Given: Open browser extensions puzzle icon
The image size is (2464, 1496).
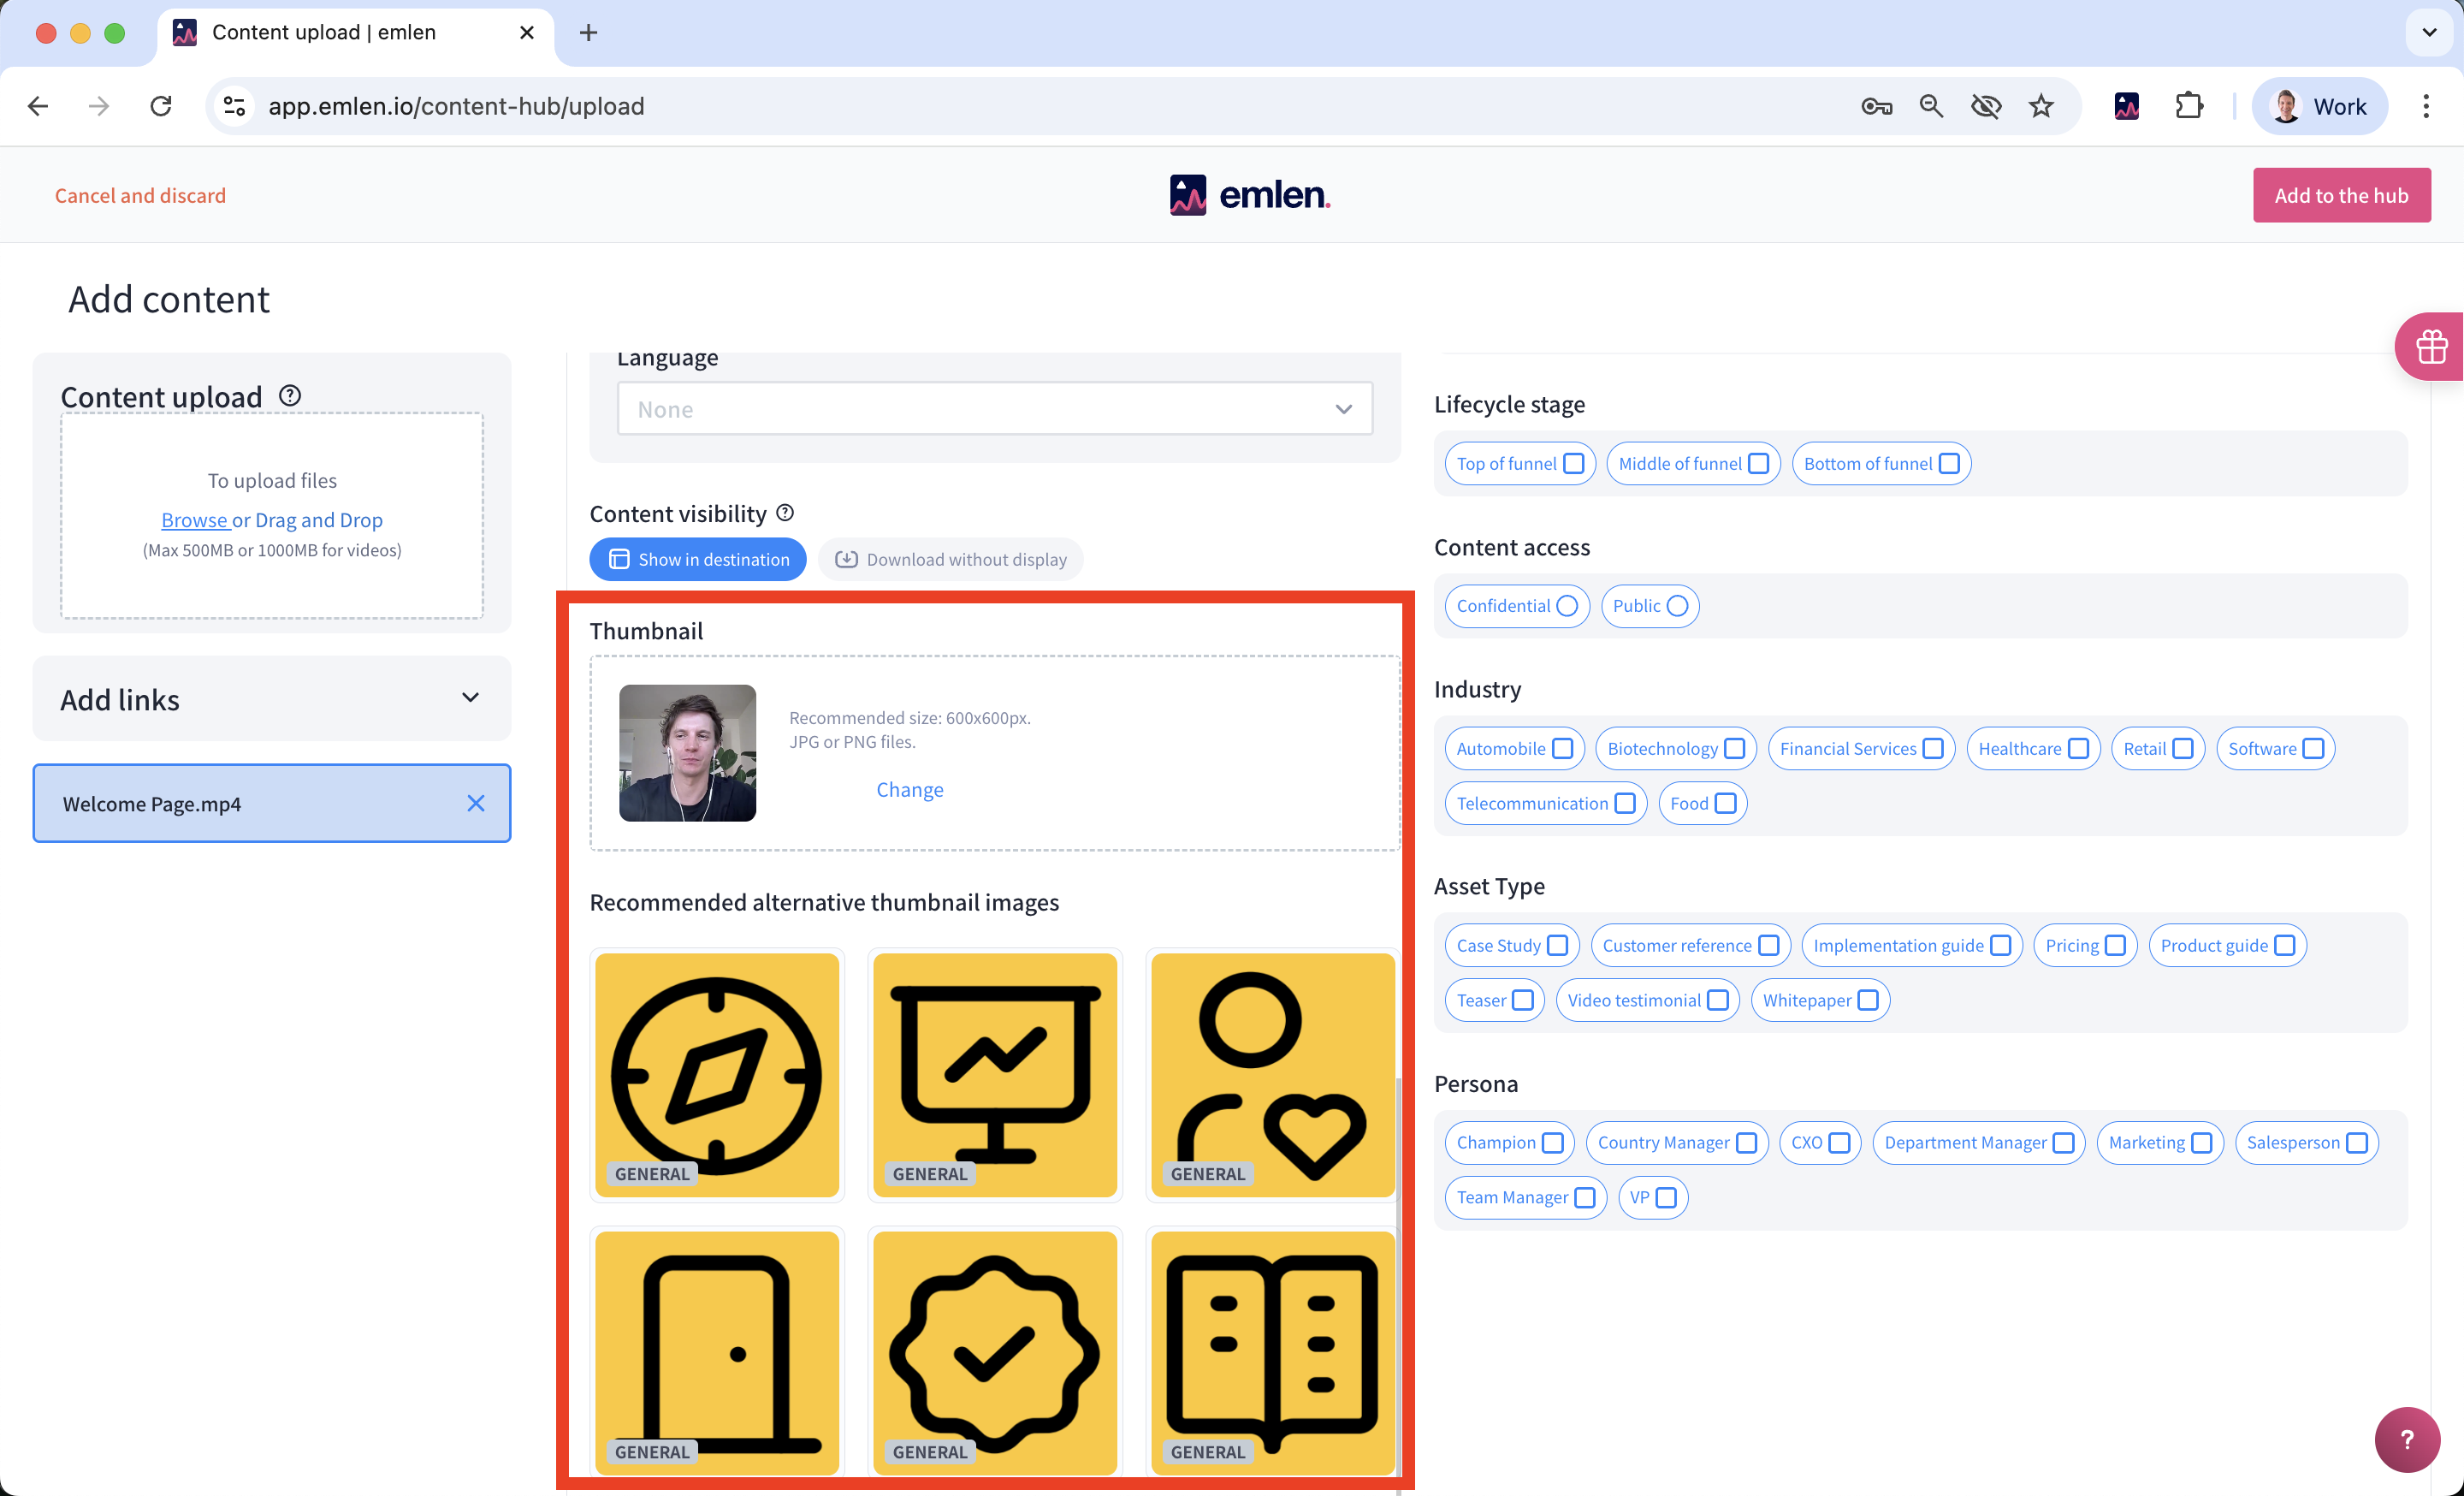Looking at the screenshot, I should 2189,106.
